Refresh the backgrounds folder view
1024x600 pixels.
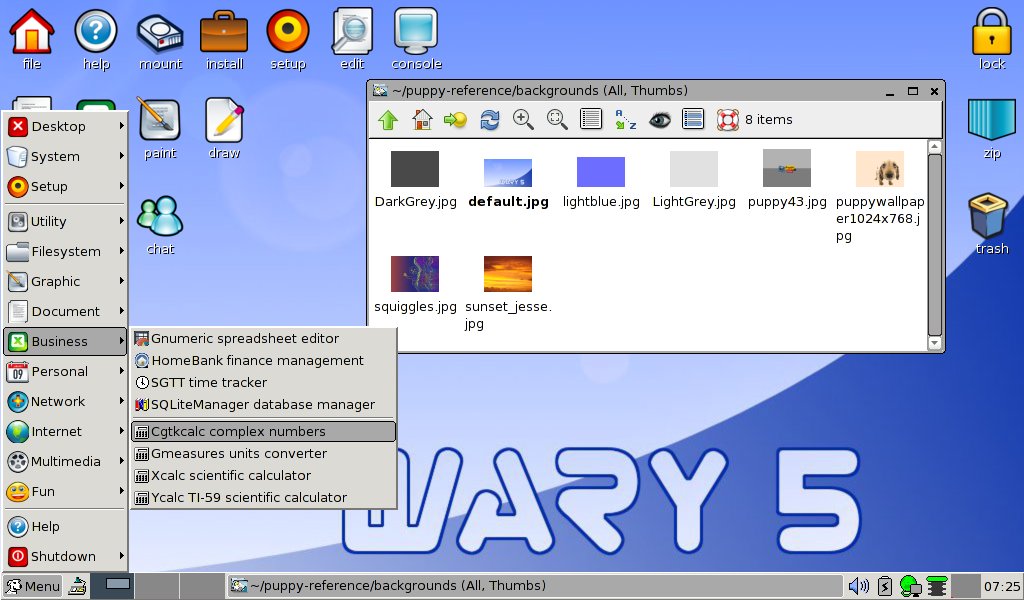click(x=488, y=119)
